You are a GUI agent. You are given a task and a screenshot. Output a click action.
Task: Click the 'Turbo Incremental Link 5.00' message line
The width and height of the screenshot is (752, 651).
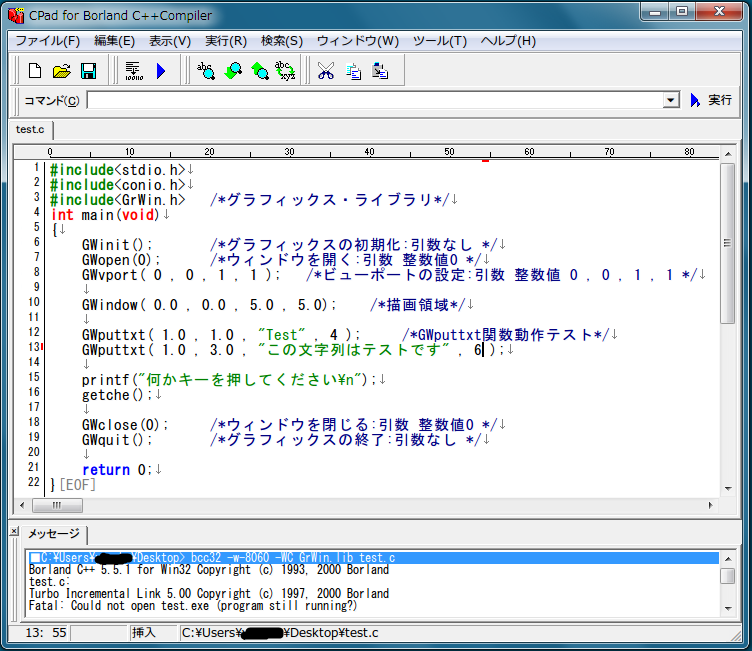[x=209, y=594]
